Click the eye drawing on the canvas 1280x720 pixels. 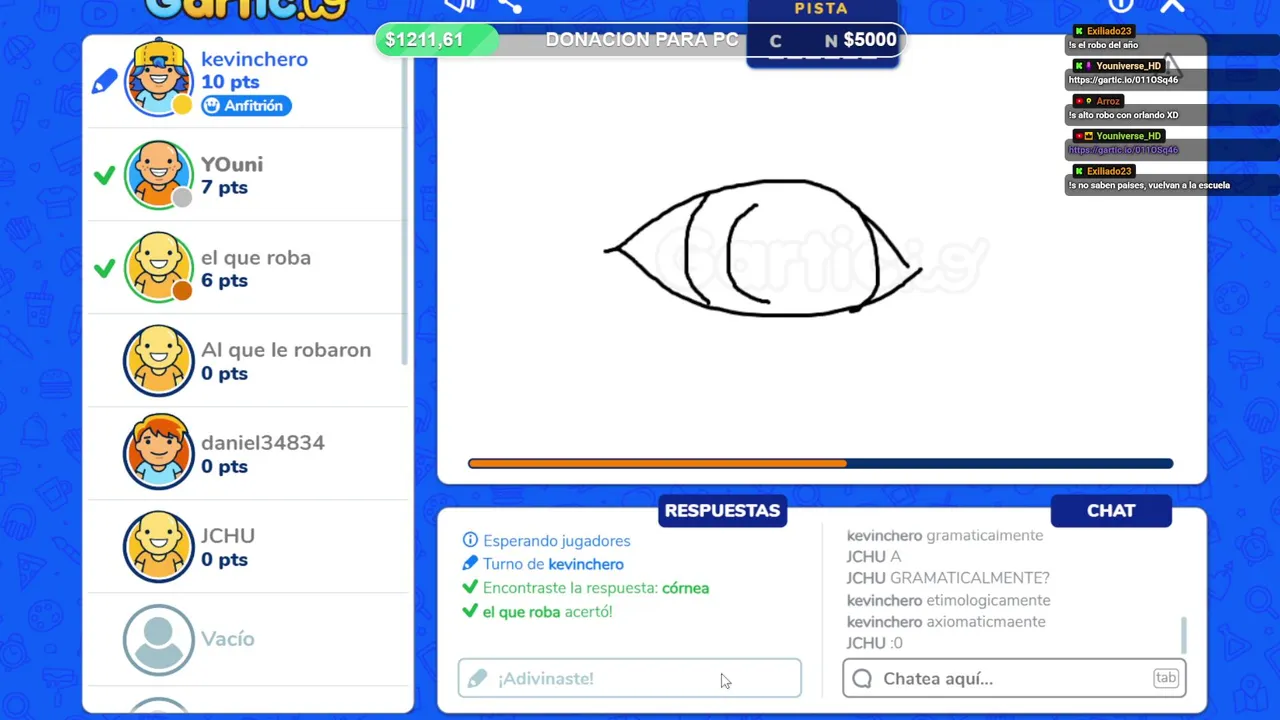point(763,248)
